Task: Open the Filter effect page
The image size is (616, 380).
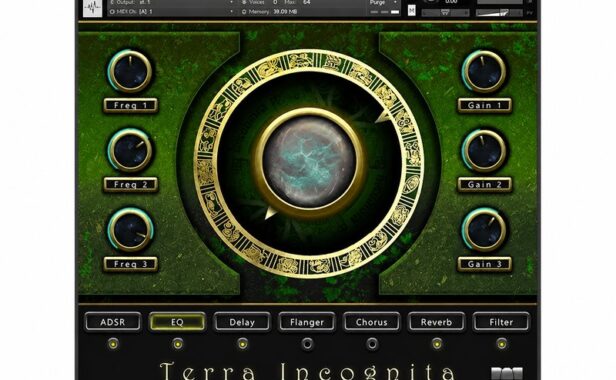Action: 501,322
